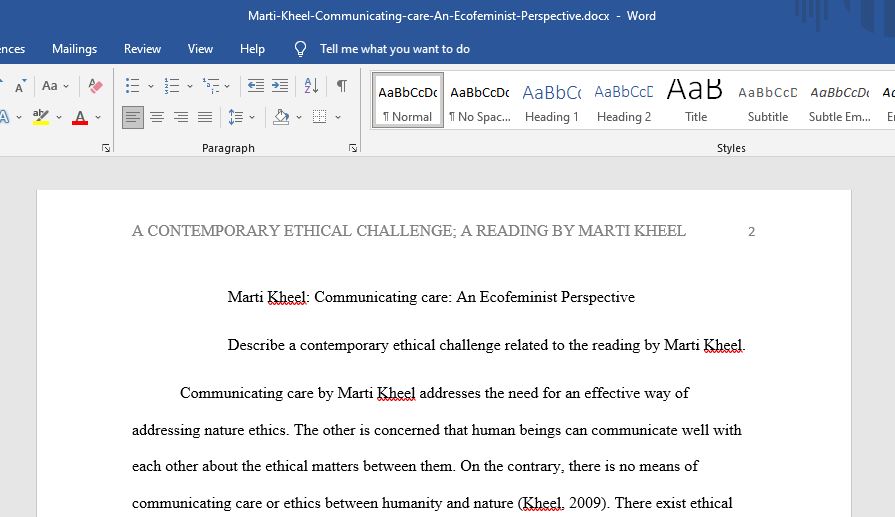This screenshot has width=895, height=517.
Task: Apply the Subtle Emphasis style
Action: point(839,100)
